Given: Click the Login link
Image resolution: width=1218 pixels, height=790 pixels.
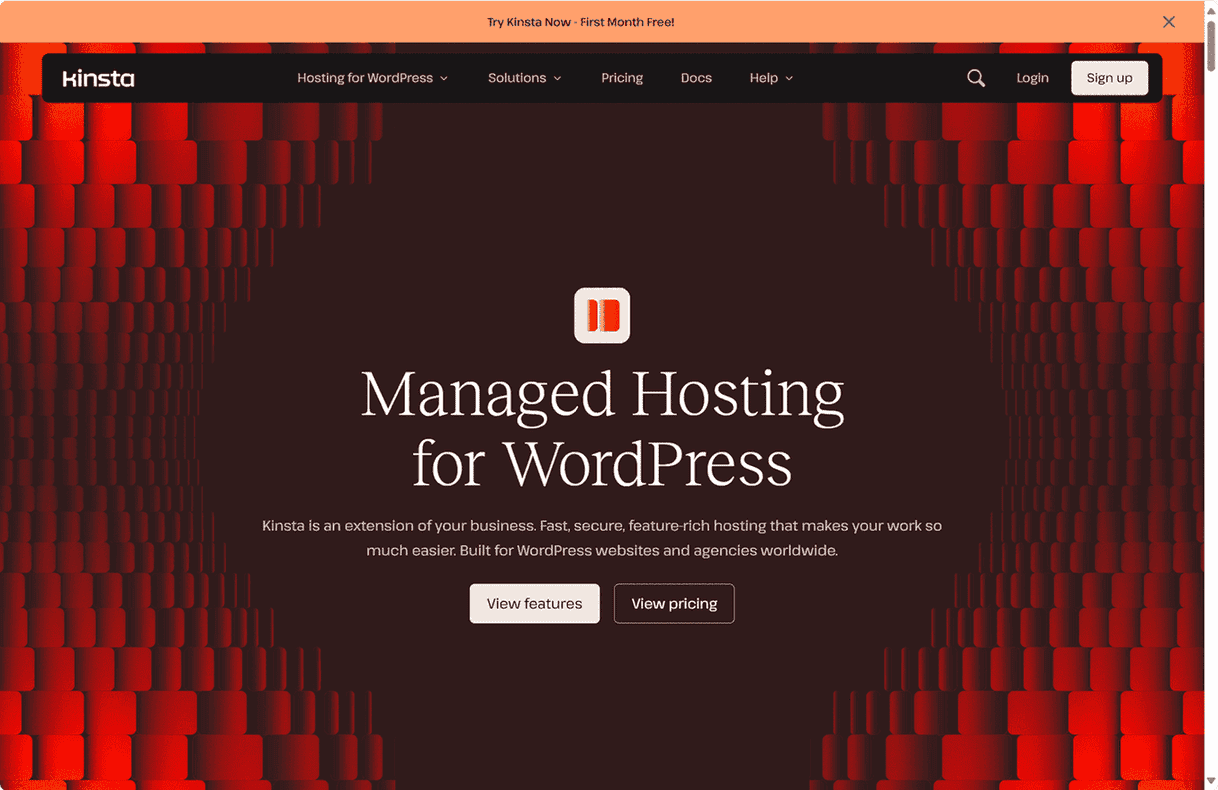Looking at the screenshot, I should click(1032, 78).
